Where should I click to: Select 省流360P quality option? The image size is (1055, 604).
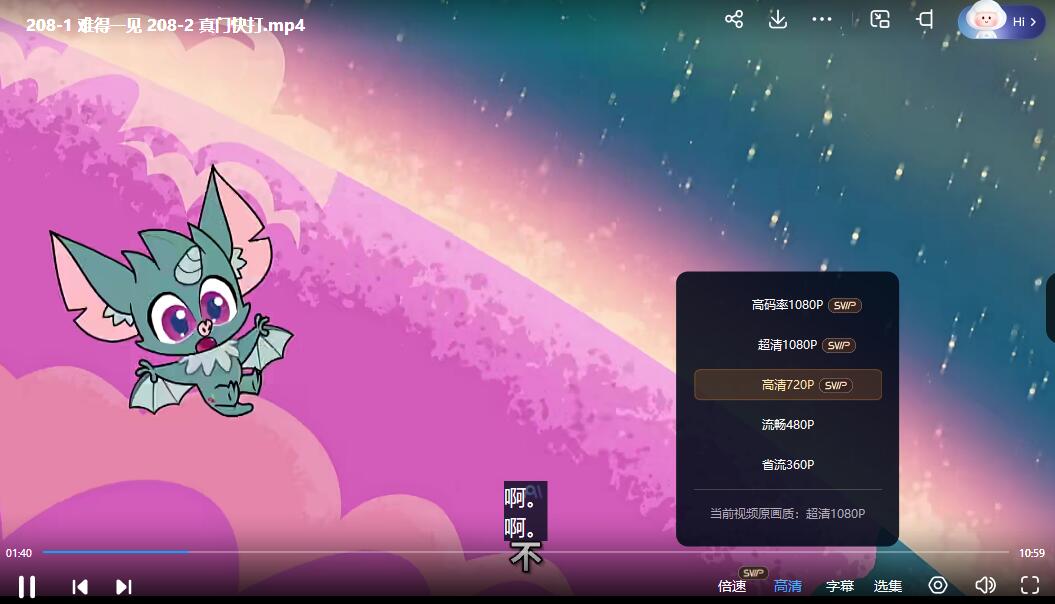click(788, 464)
